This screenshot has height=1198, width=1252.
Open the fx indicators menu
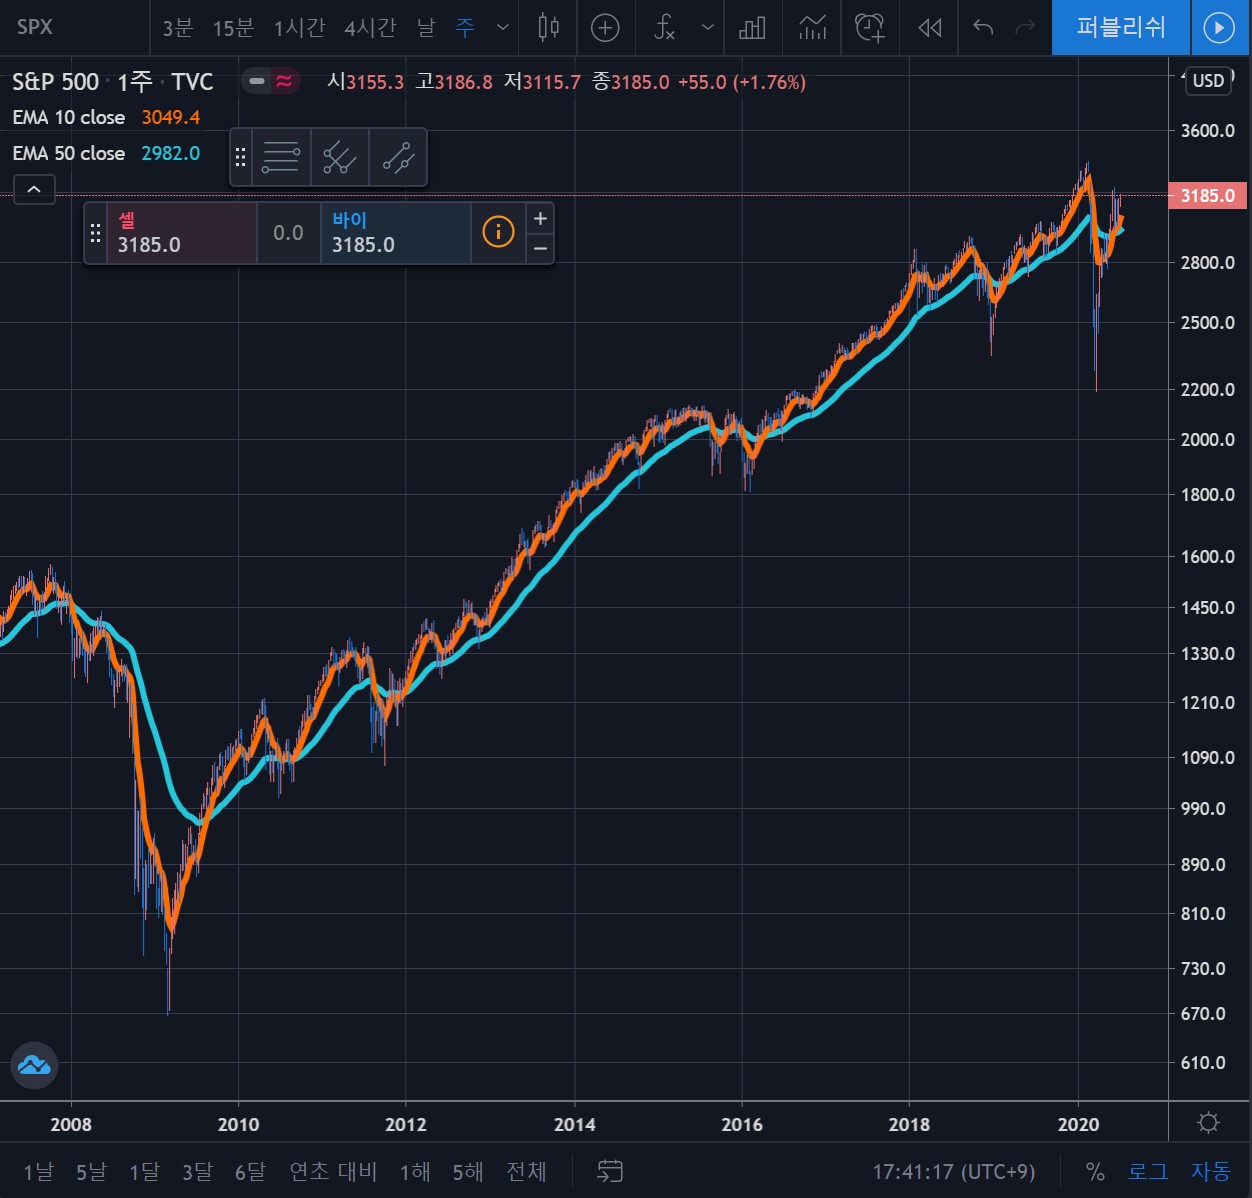coord(665,27)
